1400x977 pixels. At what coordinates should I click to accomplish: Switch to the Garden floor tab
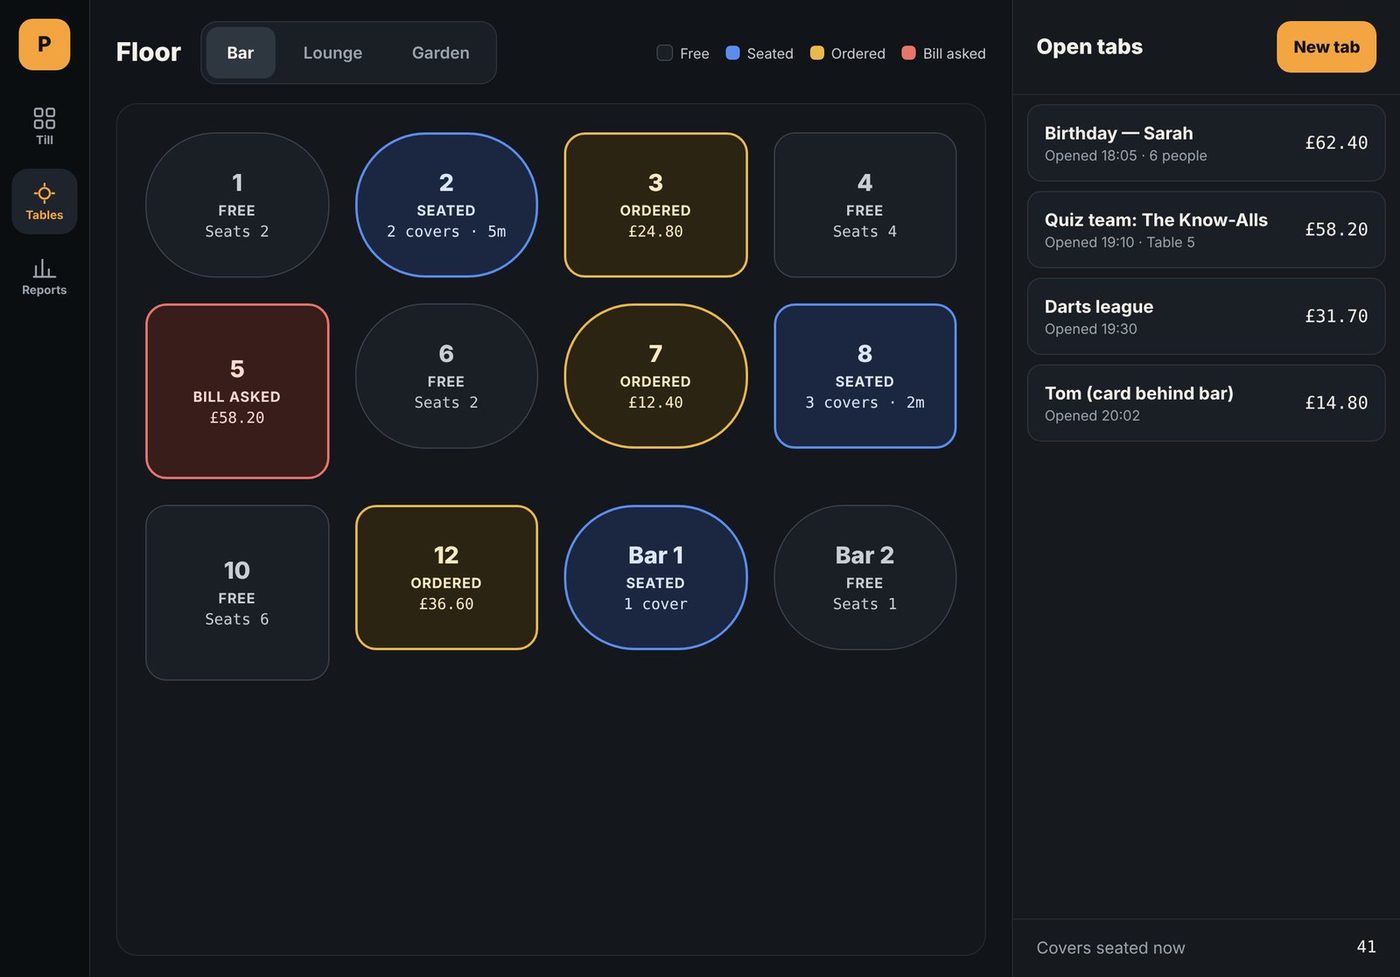click(441, 53)
